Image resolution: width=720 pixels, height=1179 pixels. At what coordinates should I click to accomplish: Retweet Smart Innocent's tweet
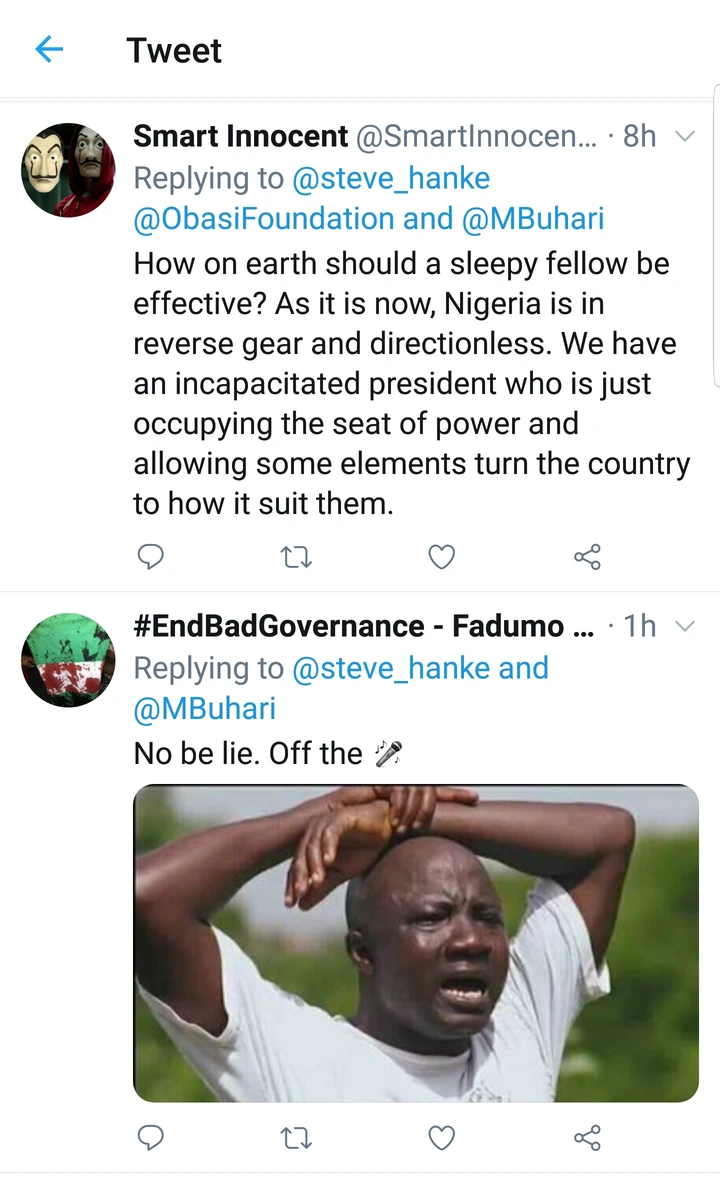(296, 557)
